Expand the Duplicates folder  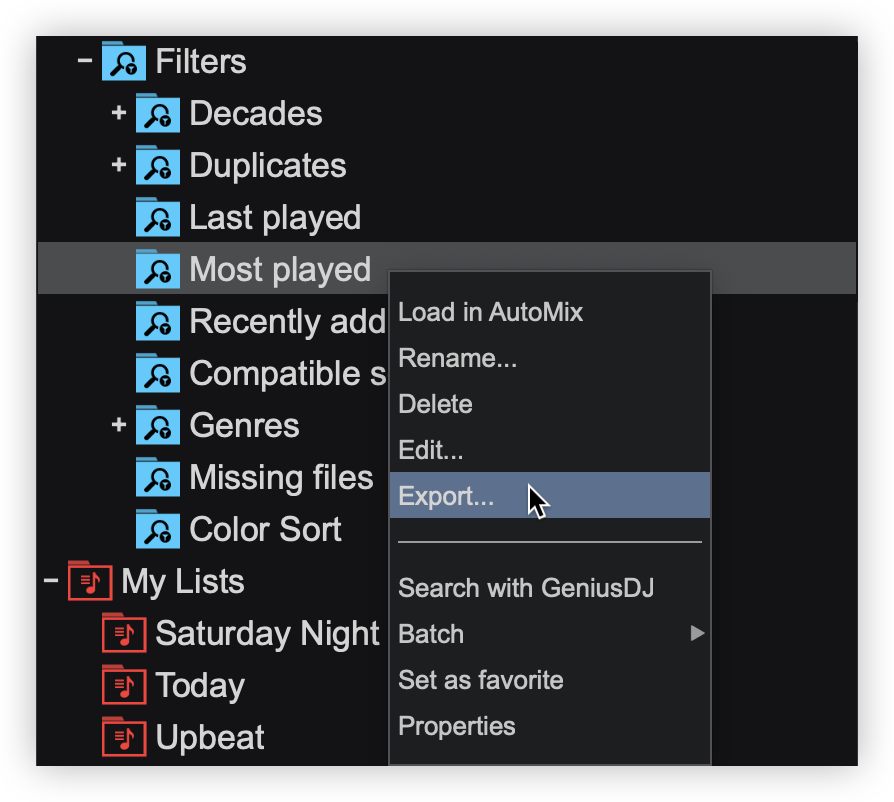[x=119, y=165]
